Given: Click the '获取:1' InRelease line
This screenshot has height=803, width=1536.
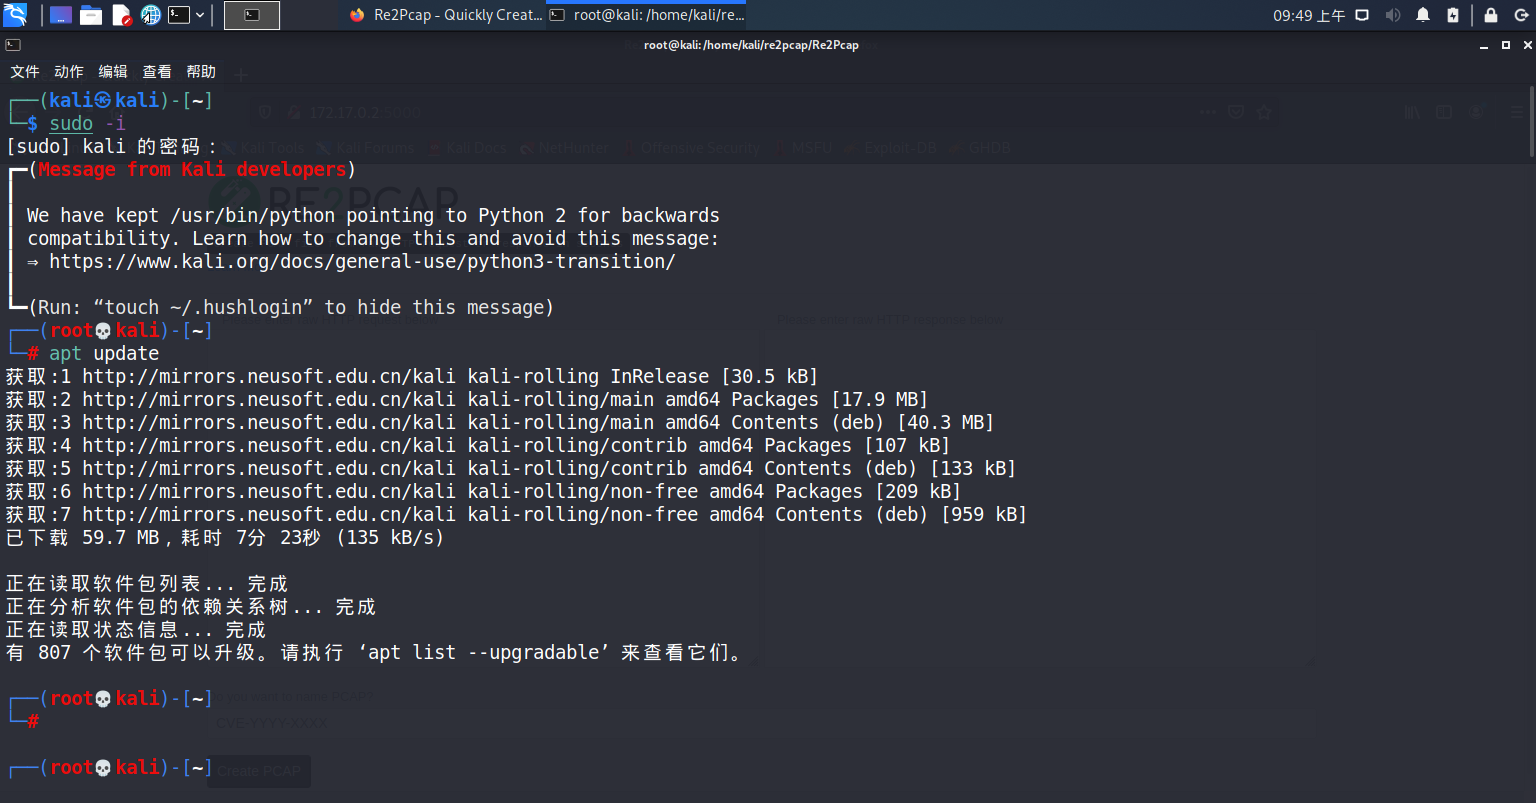Looking at the screenshot, I should click(x=412, y=377).
